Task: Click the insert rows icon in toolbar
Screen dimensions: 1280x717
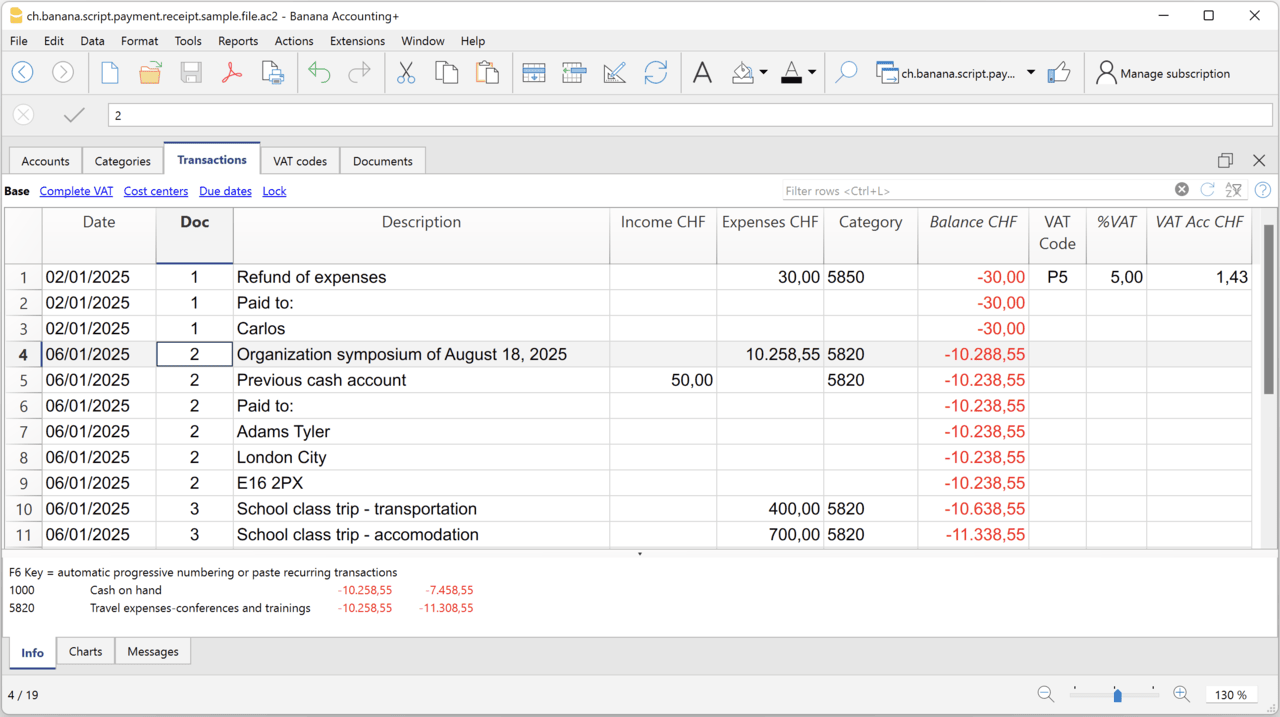Action: click(534, 73)
